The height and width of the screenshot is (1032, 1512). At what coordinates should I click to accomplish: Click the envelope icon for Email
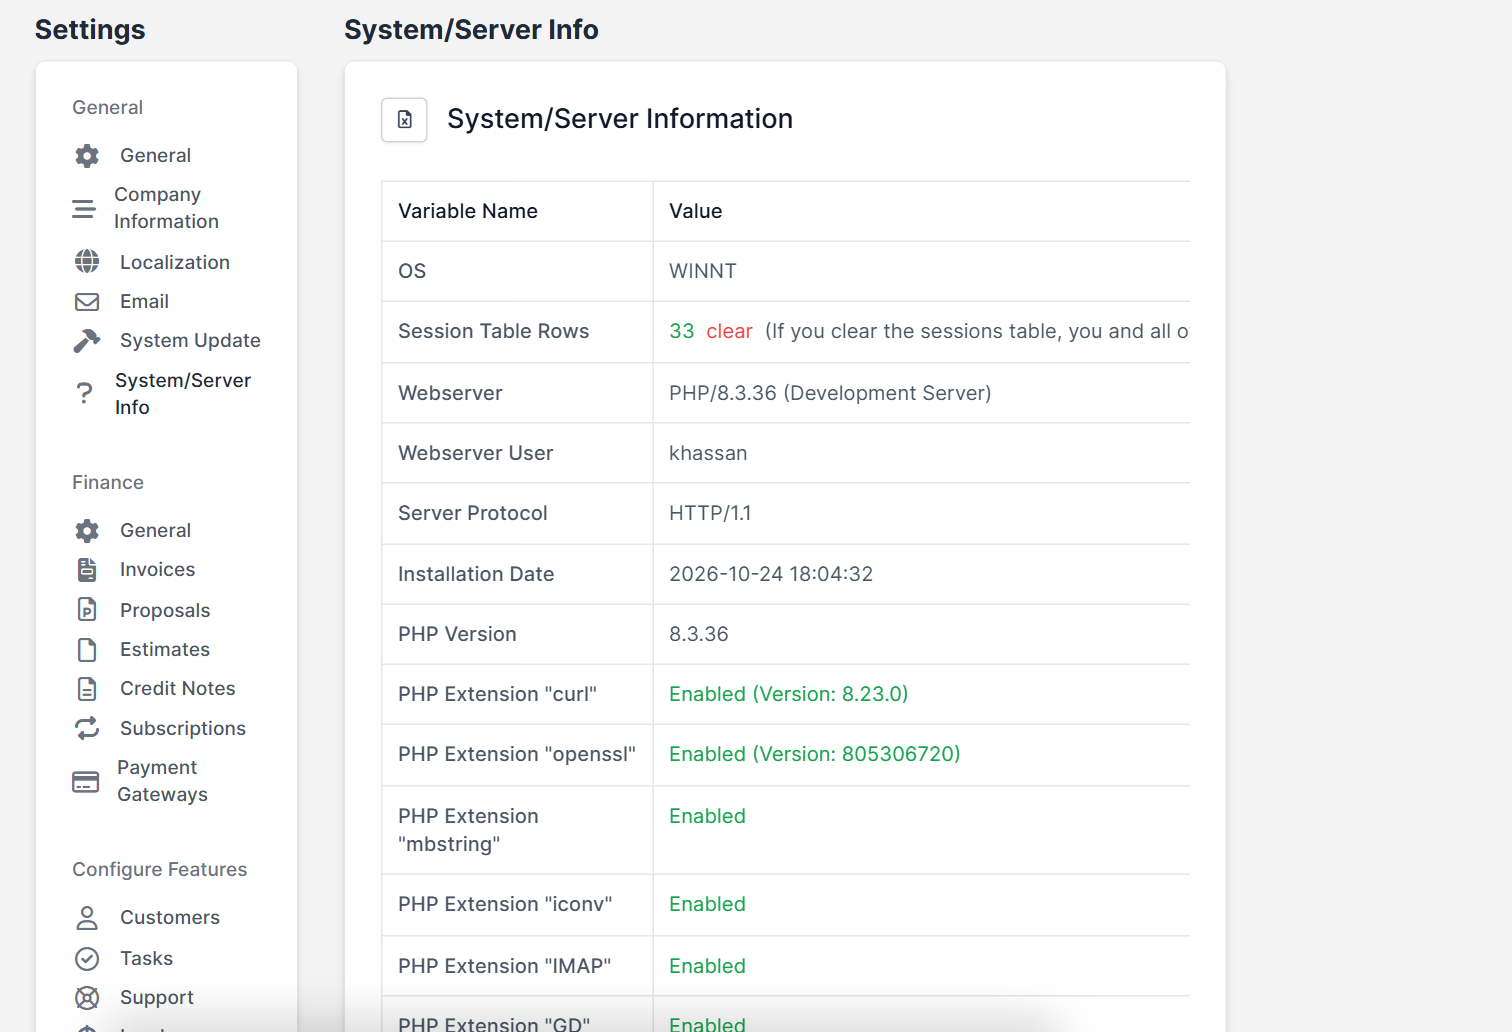coord(87,302)
